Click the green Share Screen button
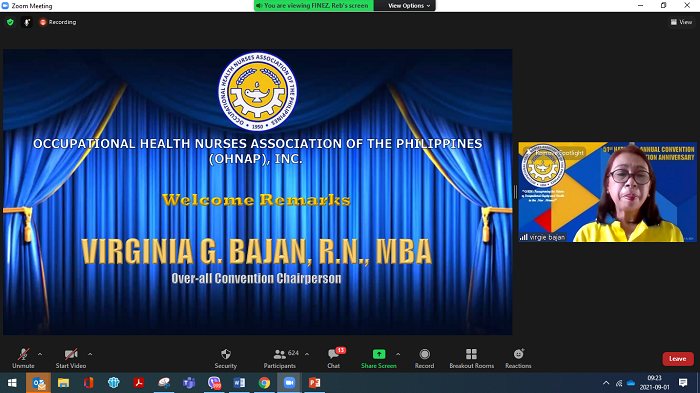The height and width of the screenshot is (393, 700). pos(379,359)
